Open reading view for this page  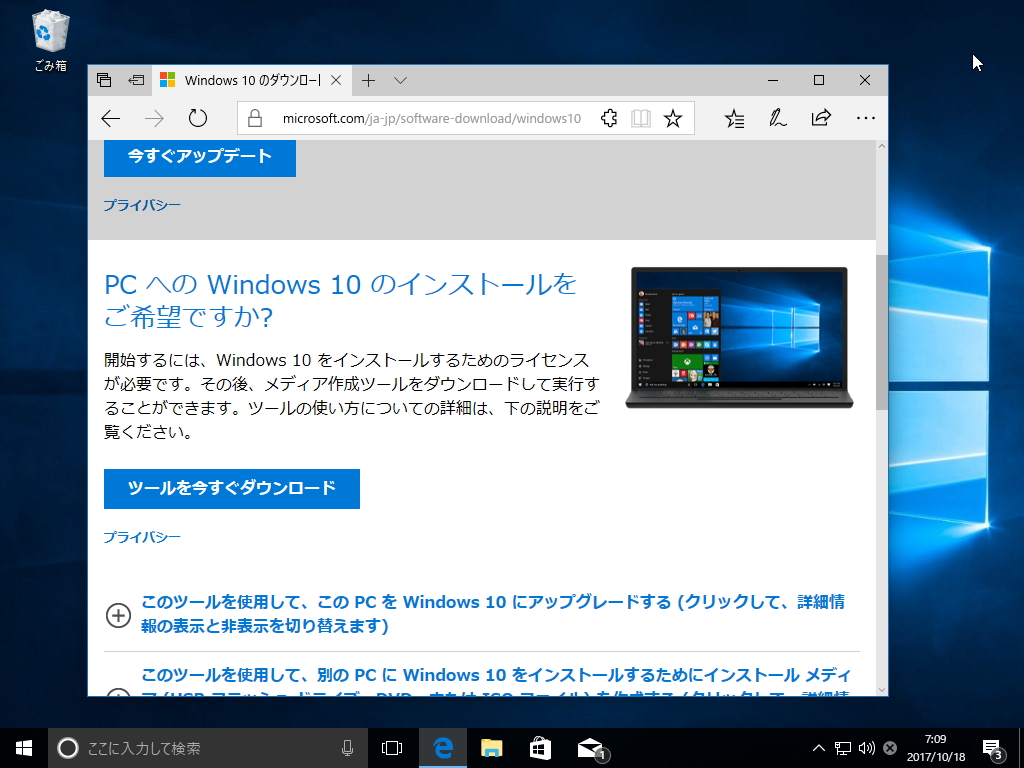click(640, 117)
